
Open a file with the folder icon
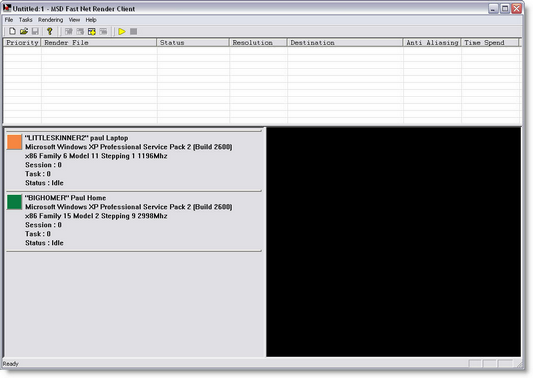pos(23,31)
